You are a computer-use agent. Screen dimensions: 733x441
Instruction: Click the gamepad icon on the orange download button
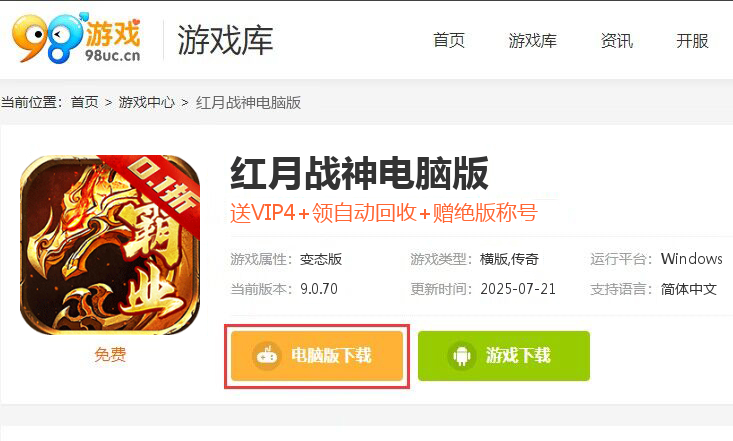click(x=267, y=355)
